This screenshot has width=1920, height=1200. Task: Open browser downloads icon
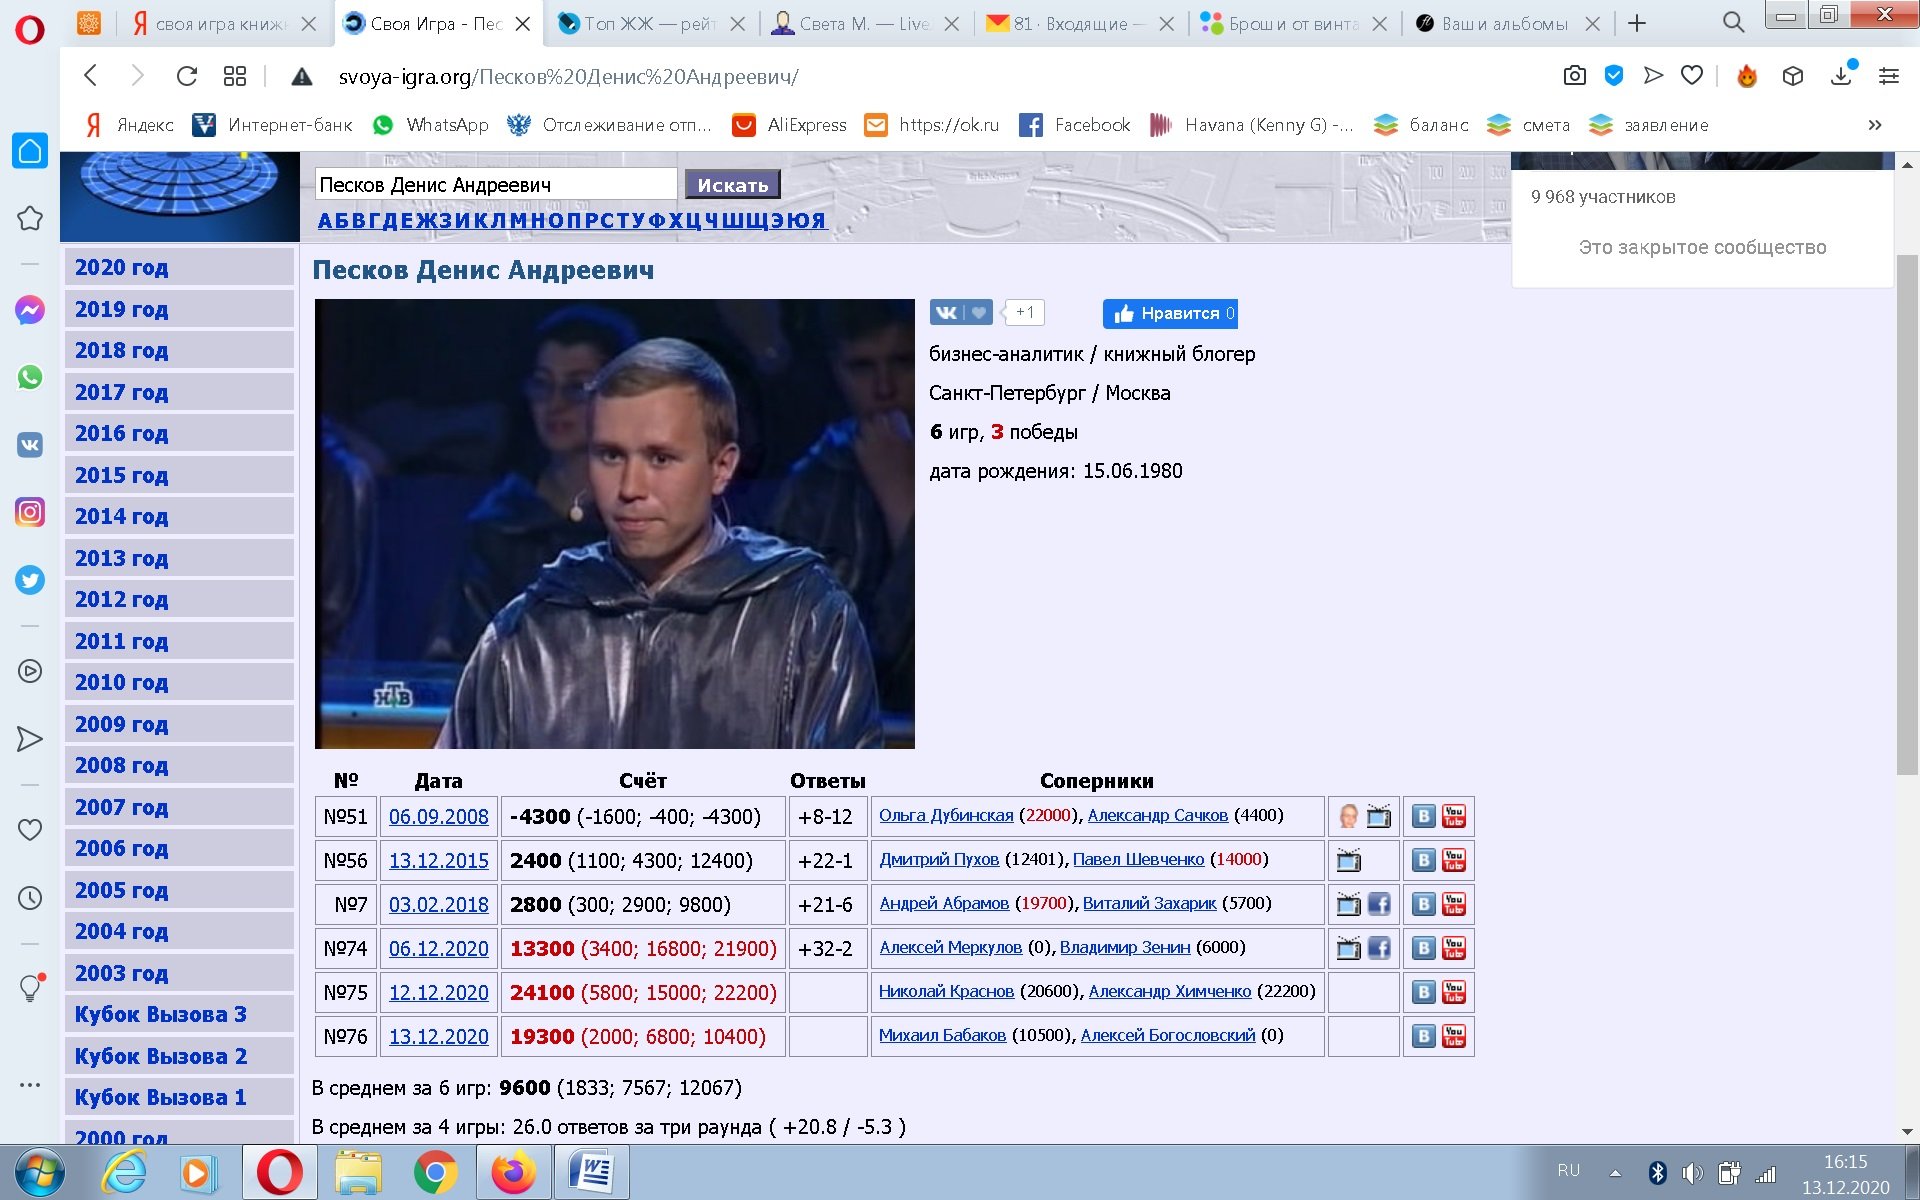tap(1840, 76)
